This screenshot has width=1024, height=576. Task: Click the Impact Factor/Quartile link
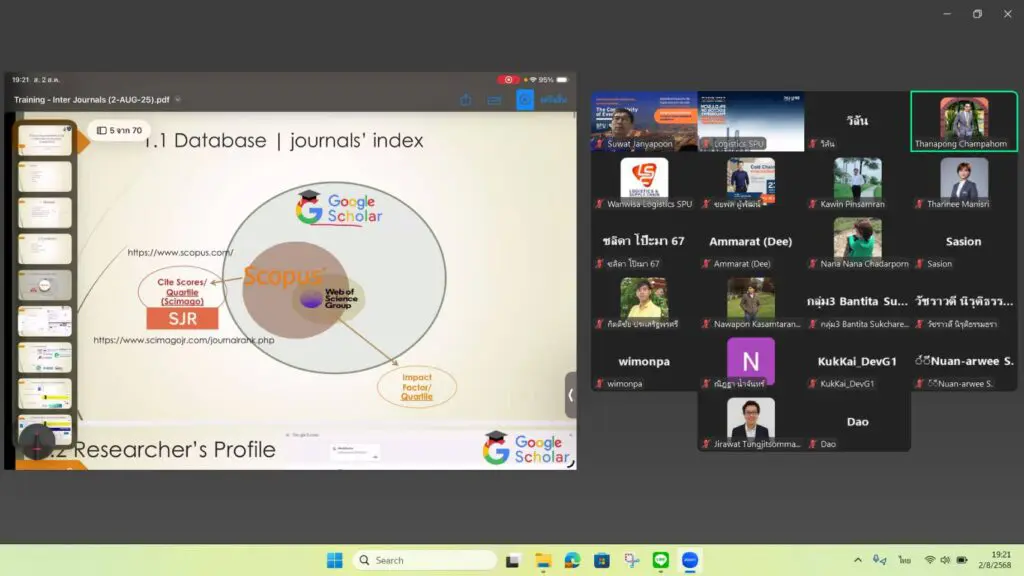pos(417,387)
